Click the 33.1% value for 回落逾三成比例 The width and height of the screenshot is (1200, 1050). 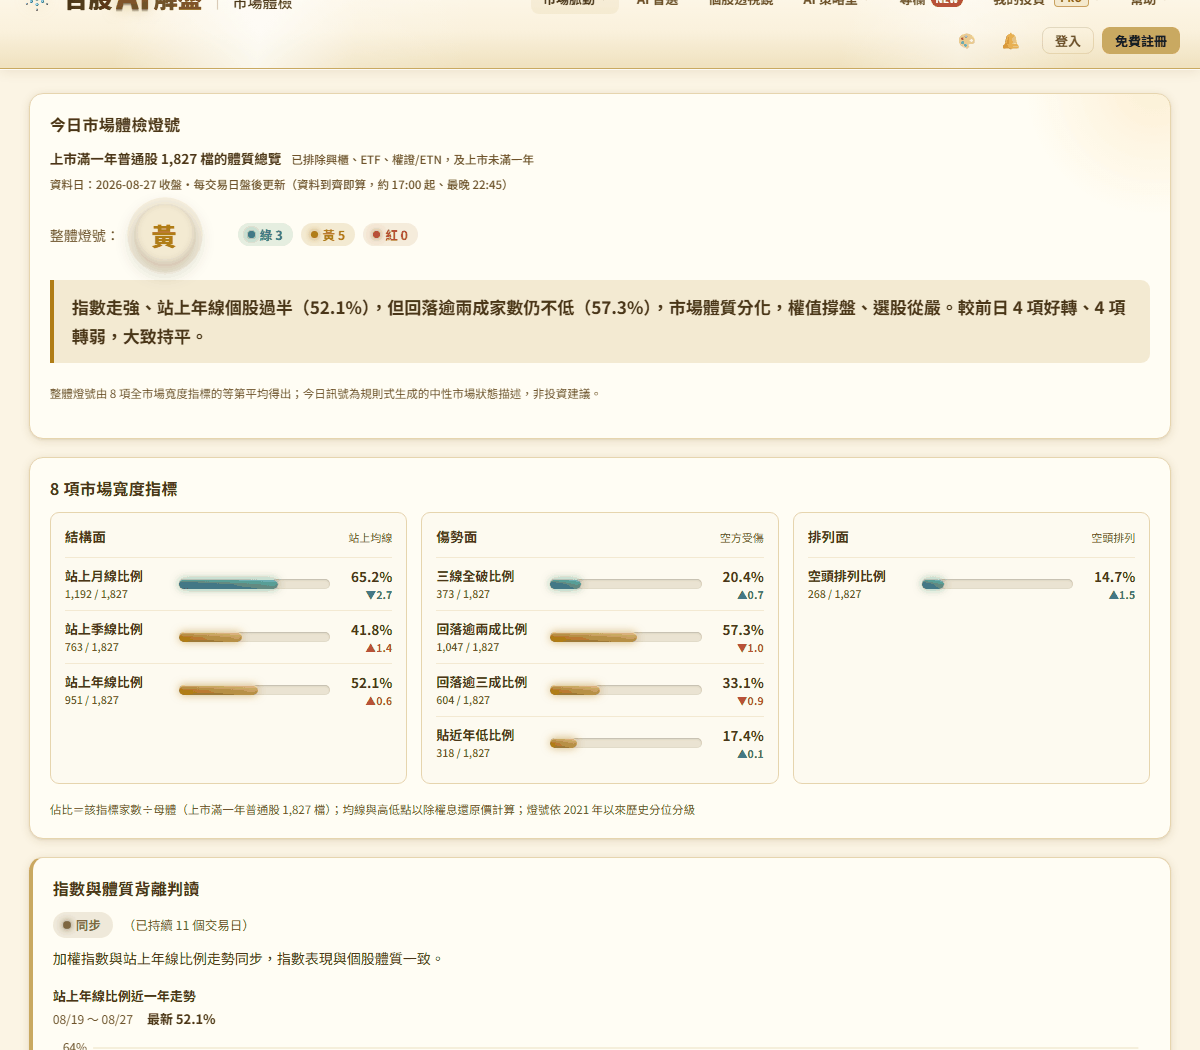(743, 683)
